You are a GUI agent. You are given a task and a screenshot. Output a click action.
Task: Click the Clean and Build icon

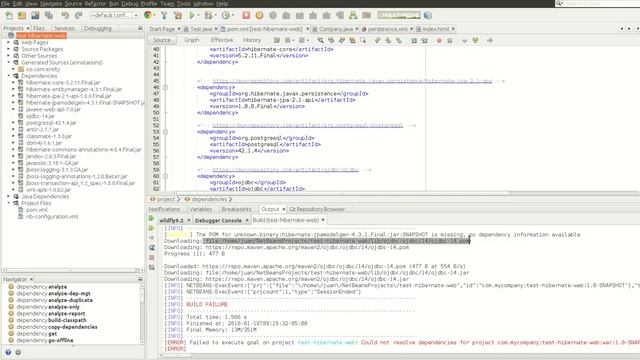click(x=178, y=16)
